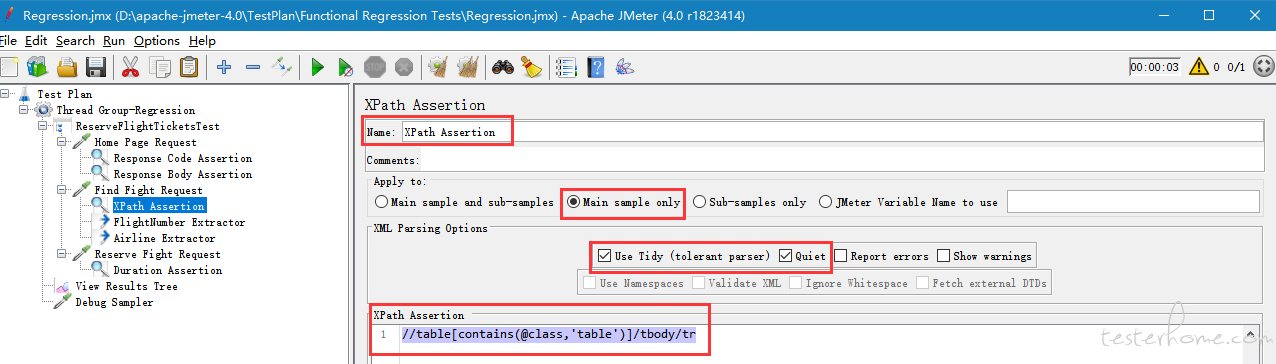Click the Stop sign icon
The height and width of the screenshot is (364, 1276).
(375, 67)
